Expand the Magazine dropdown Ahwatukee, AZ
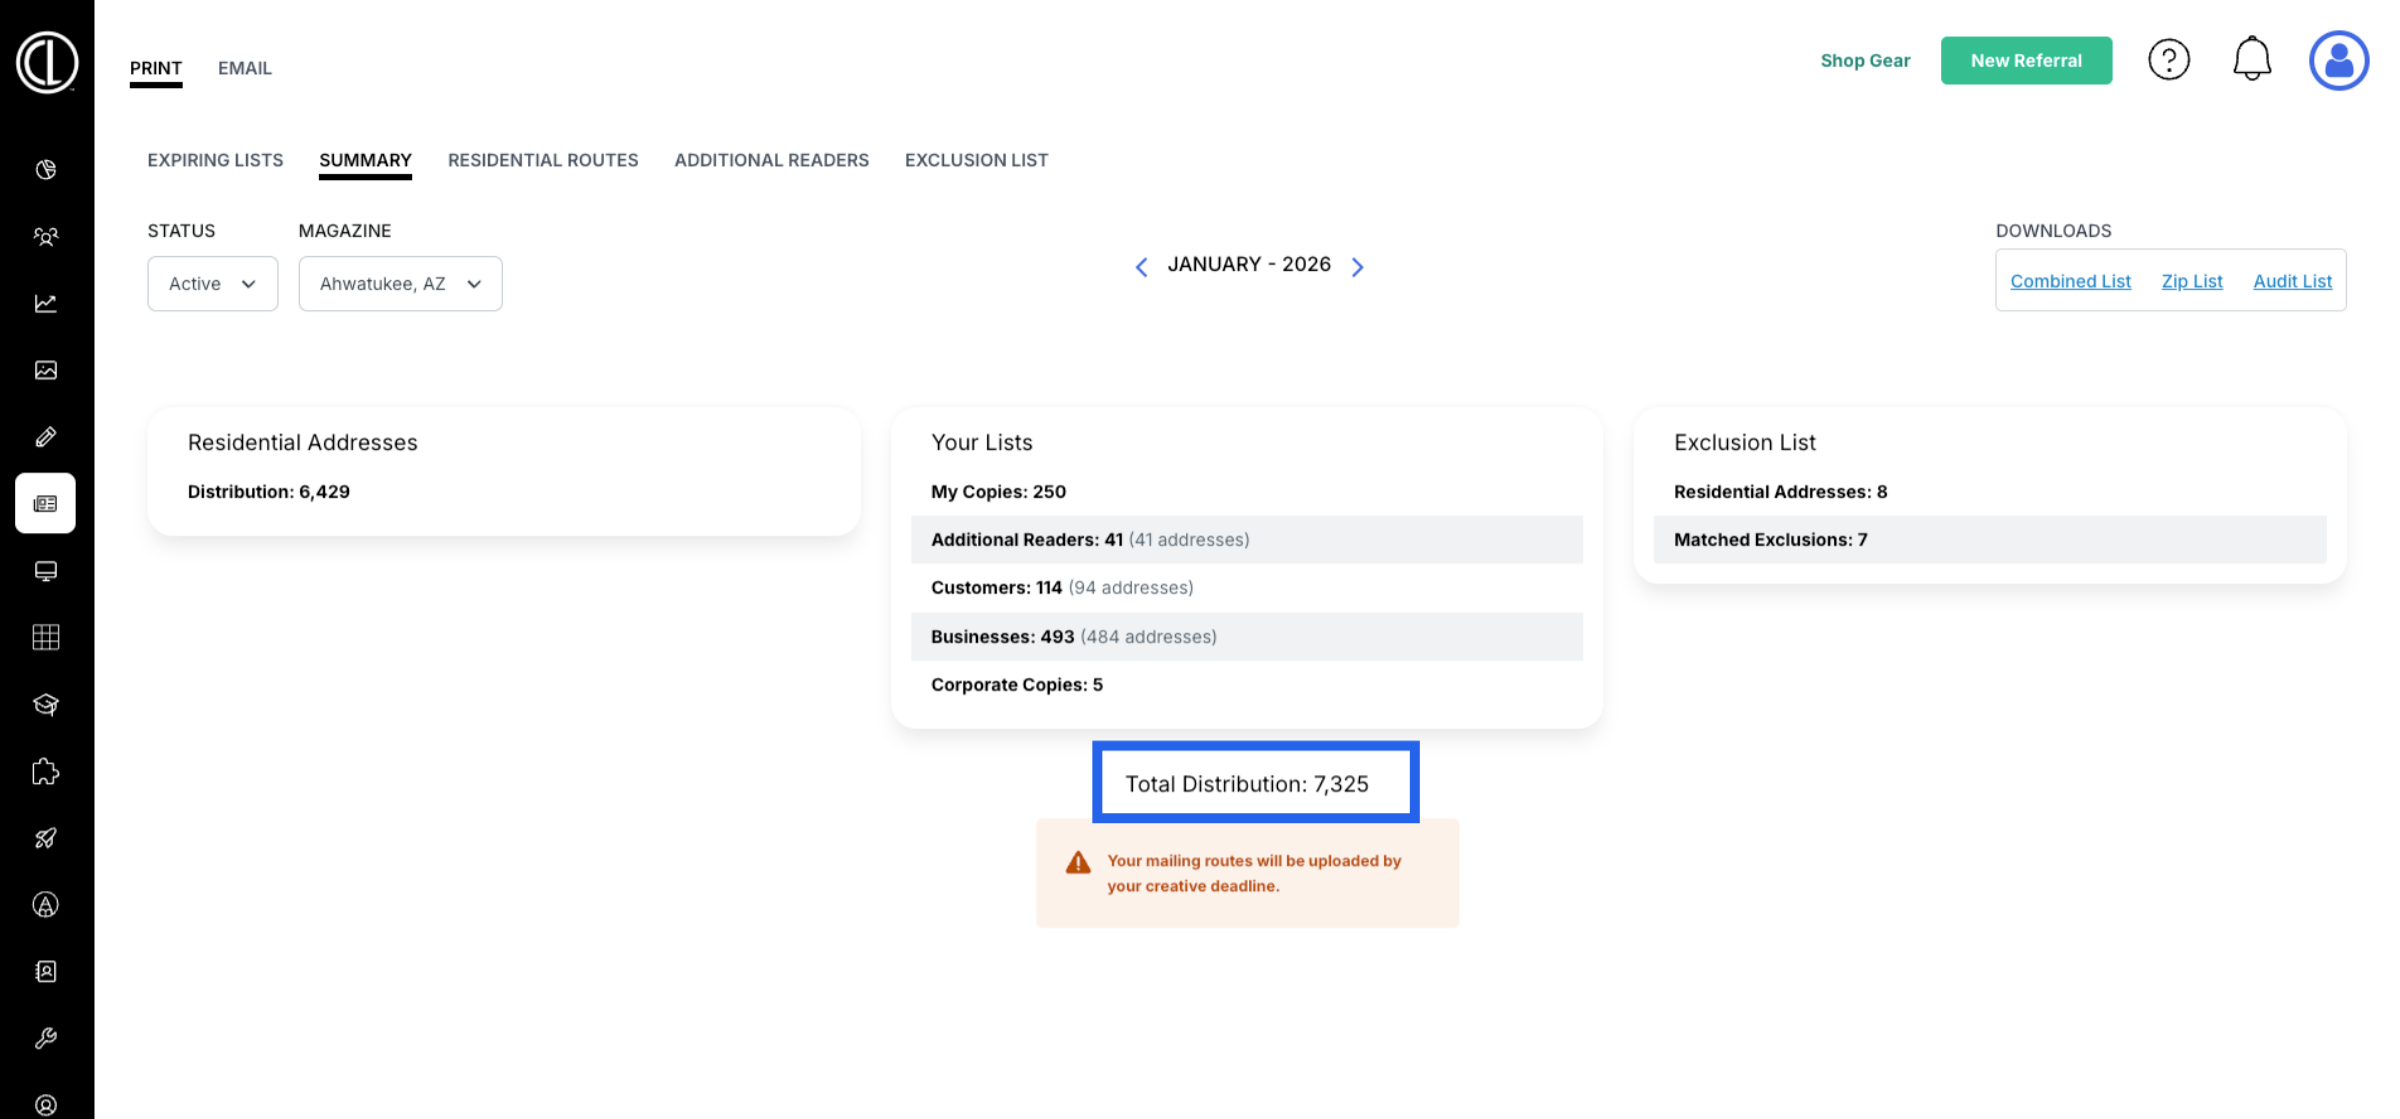Screen dimensions: 2400x1119 click(x=400, y=284)
